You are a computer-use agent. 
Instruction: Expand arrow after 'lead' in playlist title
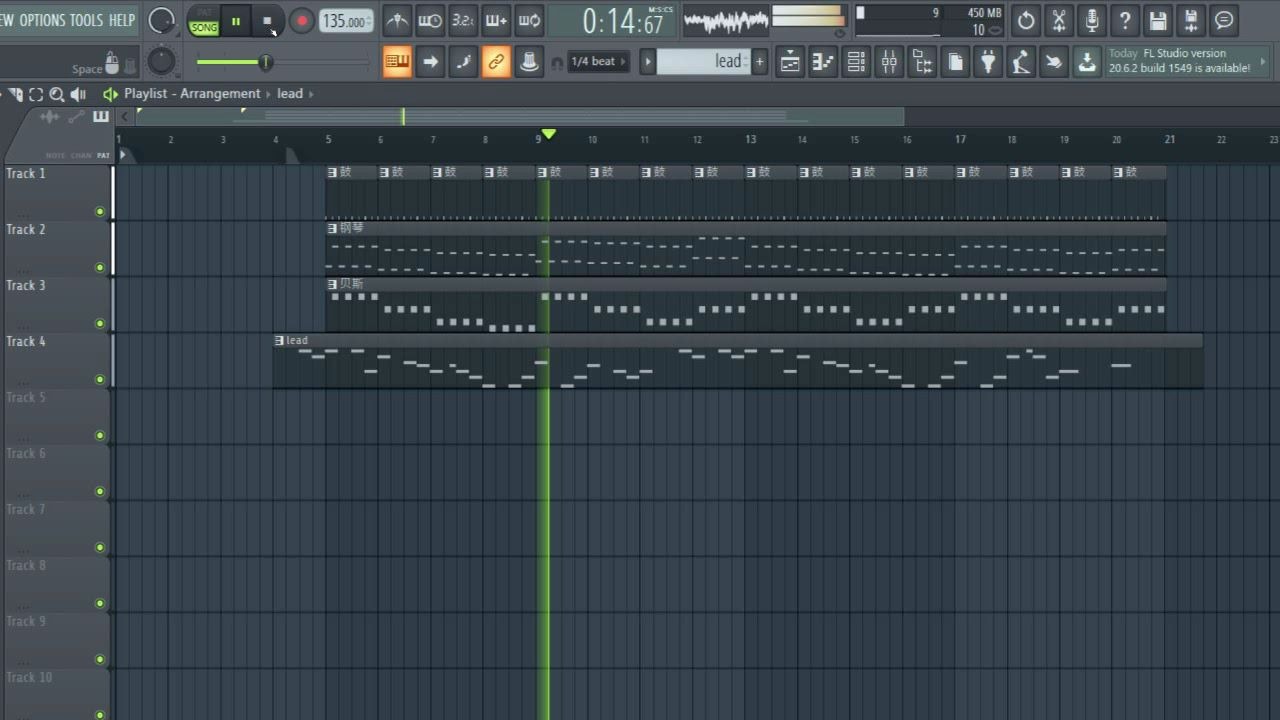tap(311, 94)
